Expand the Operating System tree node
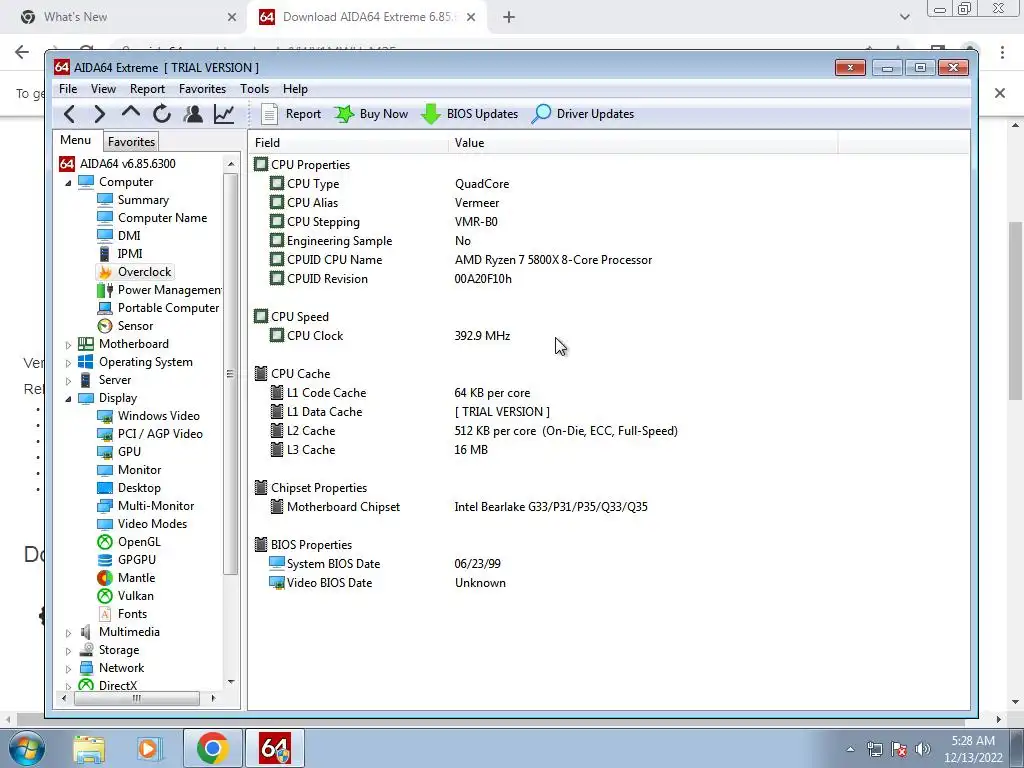The height and width of the screenshot is (768, 1024). pyautogui.click(x=69, y=362)
